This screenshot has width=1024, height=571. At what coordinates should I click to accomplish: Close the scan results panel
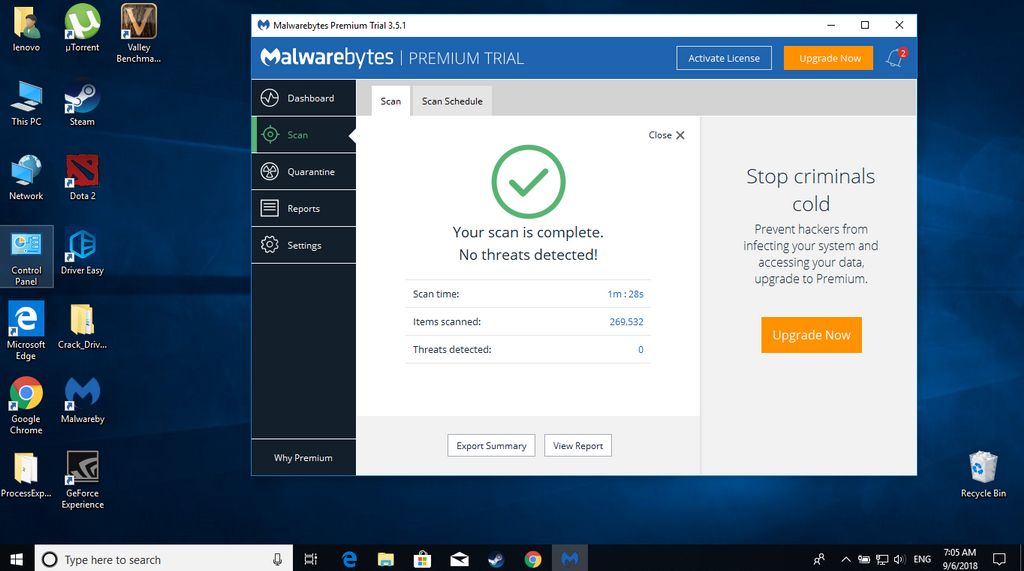666,135
